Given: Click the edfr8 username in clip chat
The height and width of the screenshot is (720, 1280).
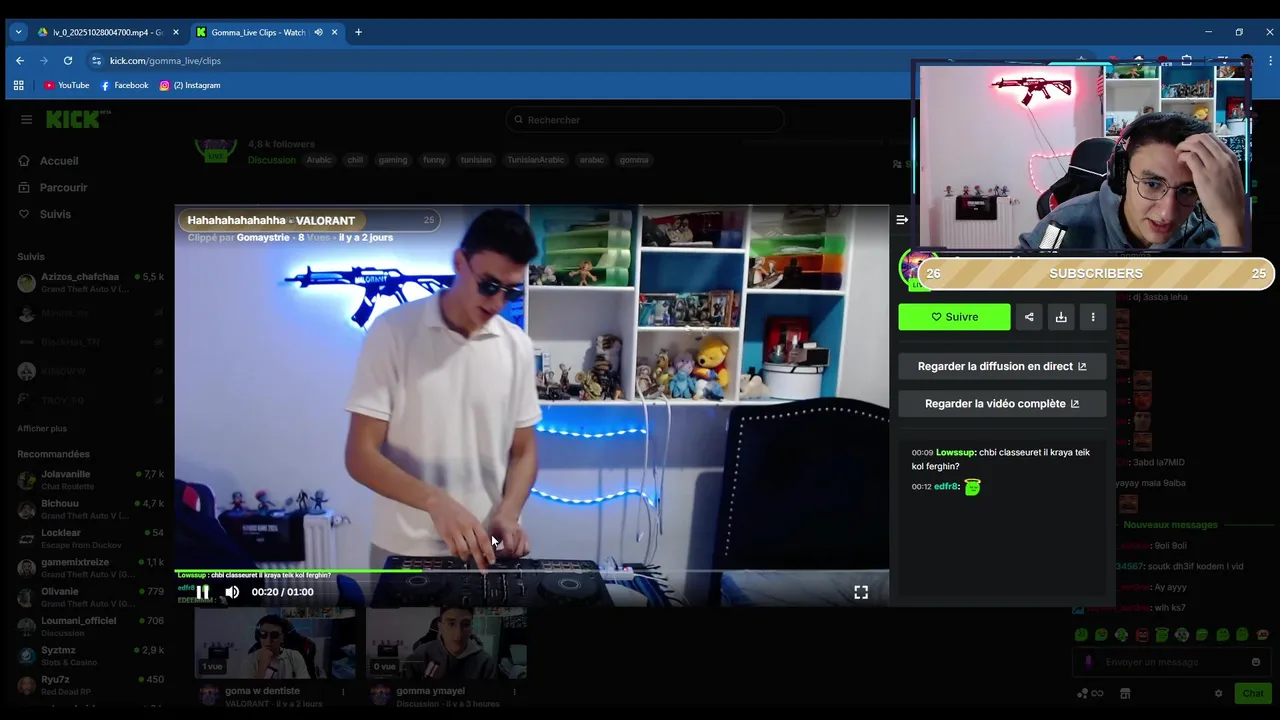Looking at the screenshot, I should (946, 487).
